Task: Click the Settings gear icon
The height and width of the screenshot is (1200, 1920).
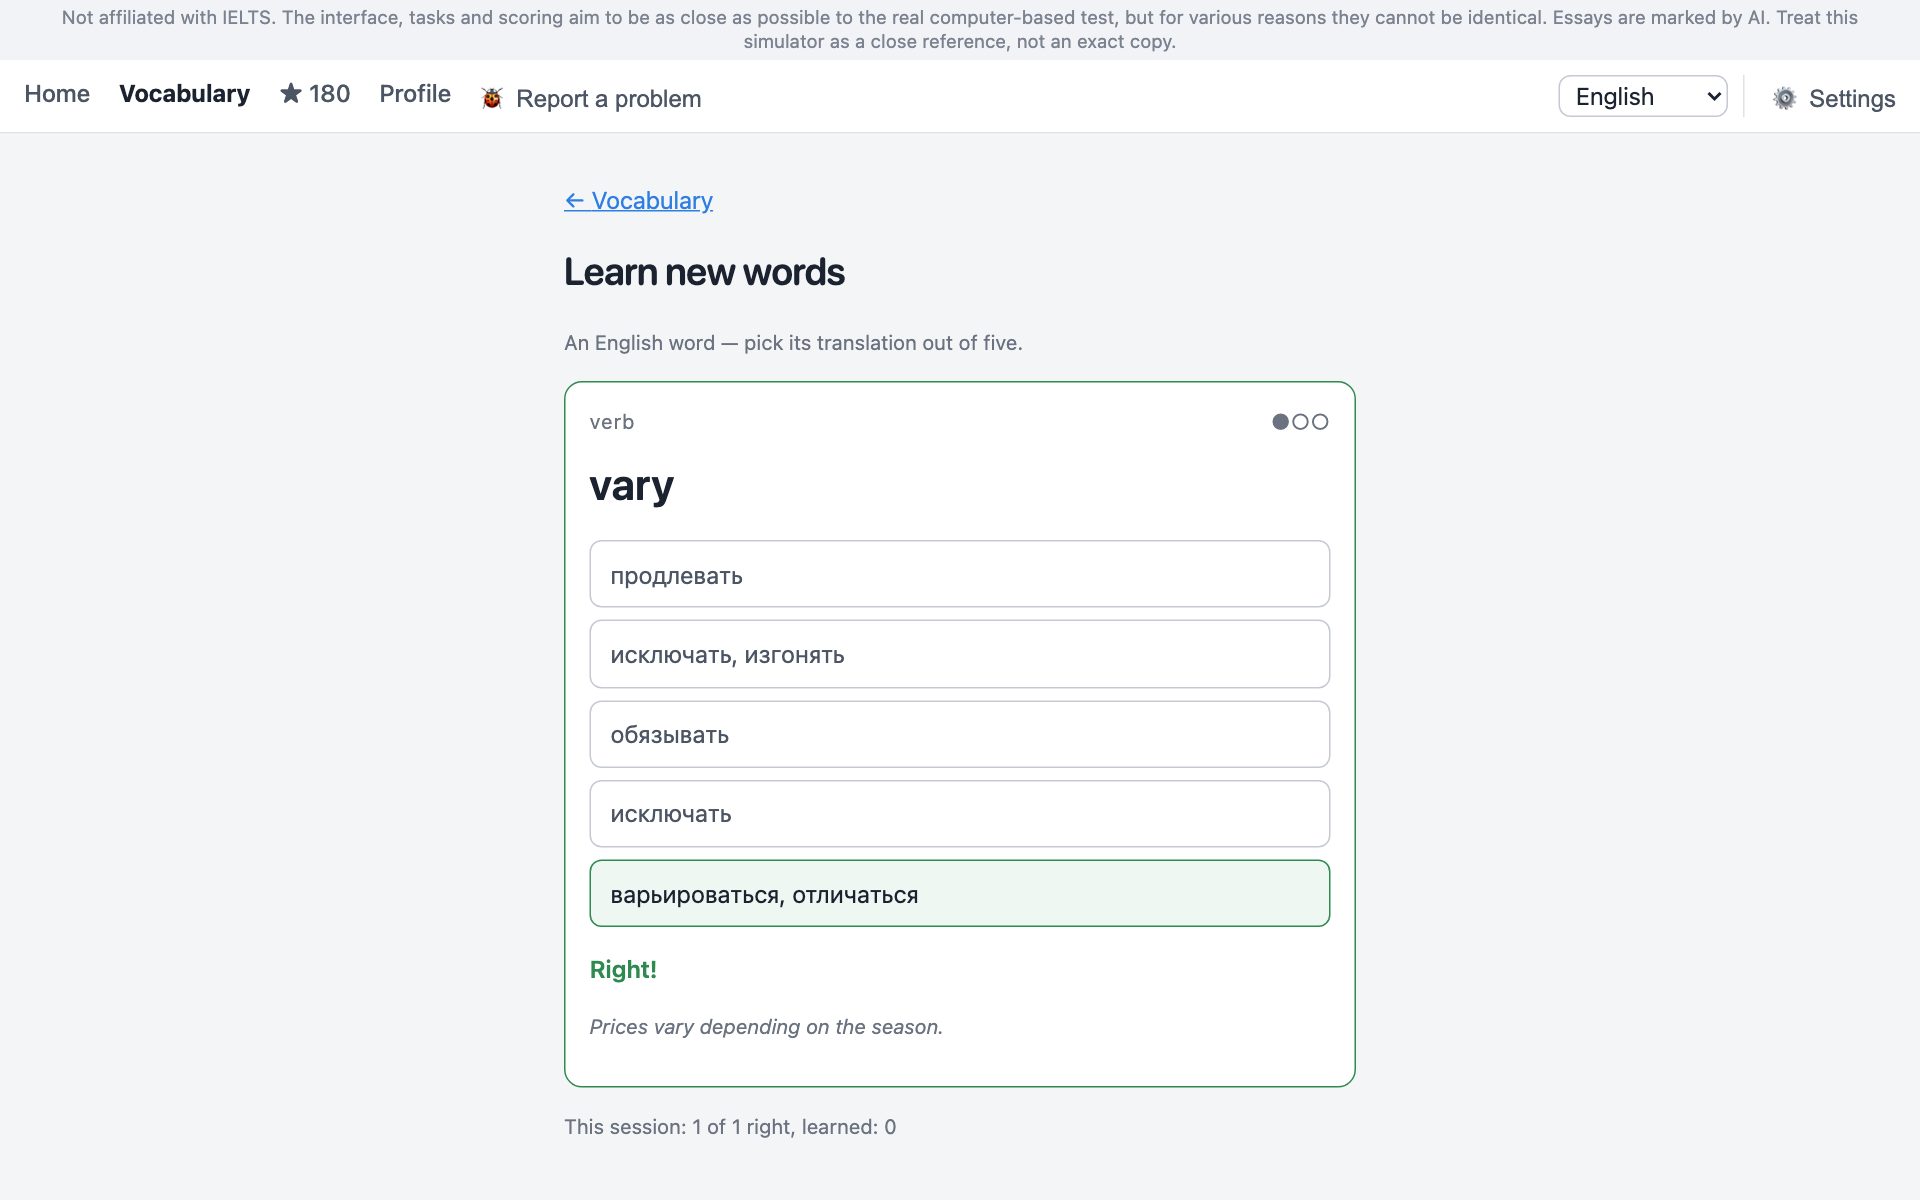Action: 1784,98
